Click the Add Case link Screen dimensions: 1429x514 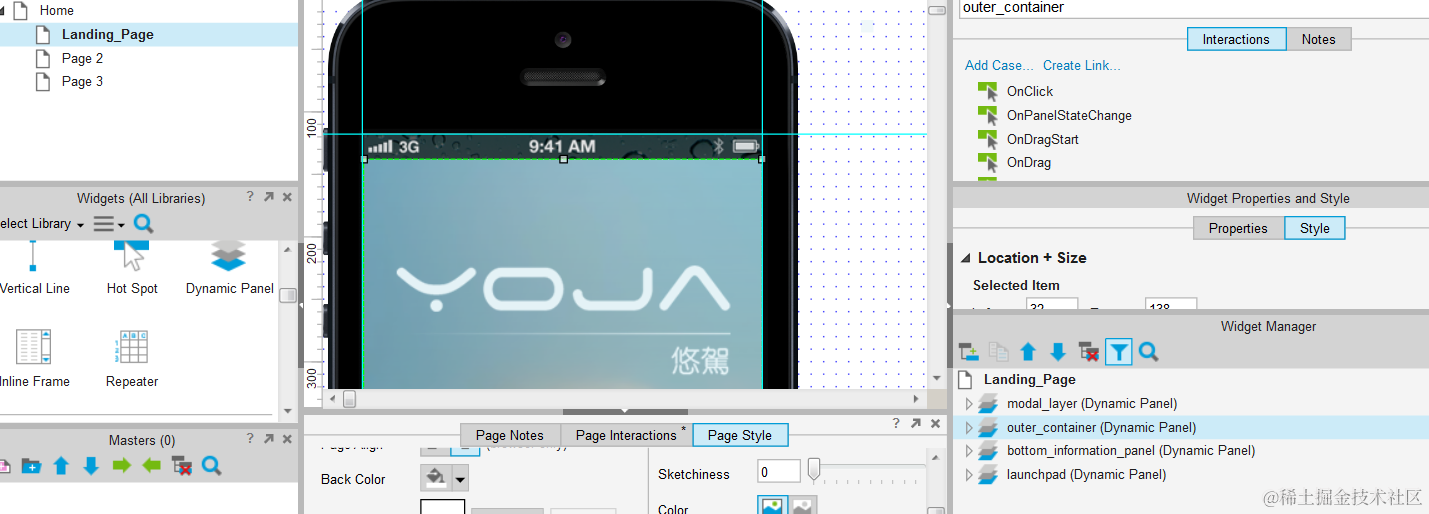[999, 65]
